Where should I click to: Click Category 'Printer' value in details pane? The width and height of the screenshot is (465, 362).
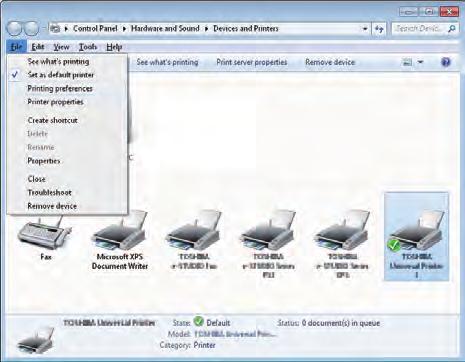pos(204,345)
